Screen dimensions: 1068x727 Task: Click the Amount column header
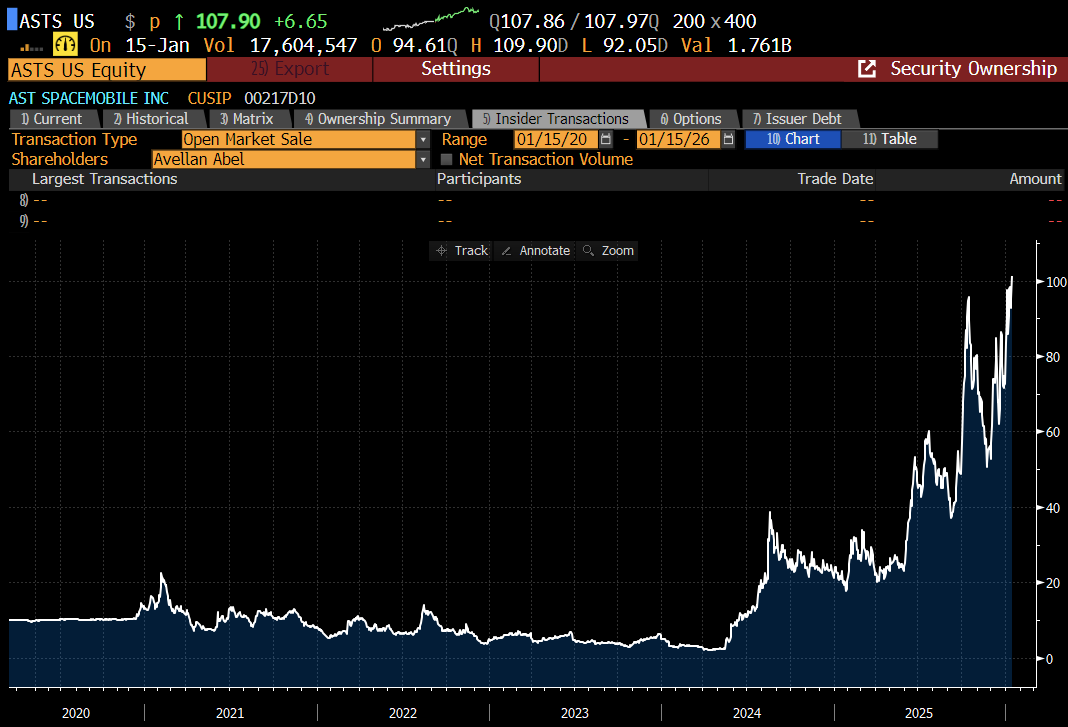(1035, 179)
